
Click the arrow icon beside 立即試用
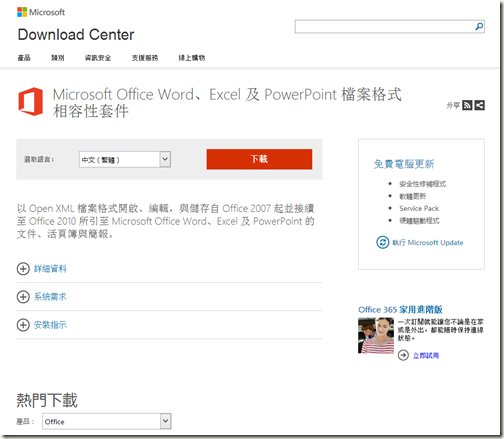(403, 355)
